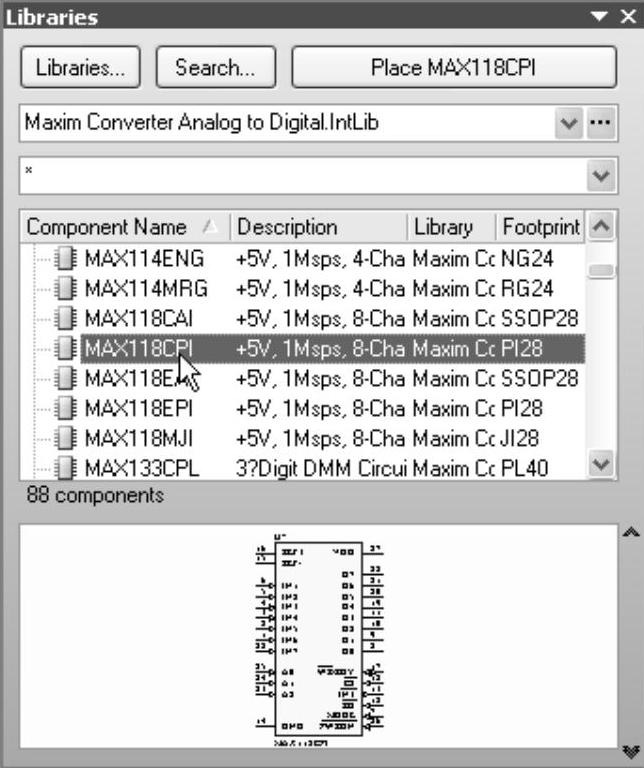Open the Libraries panel options triangle menu
This screenshot has height=768, width=644.
(x=599, y=16)
